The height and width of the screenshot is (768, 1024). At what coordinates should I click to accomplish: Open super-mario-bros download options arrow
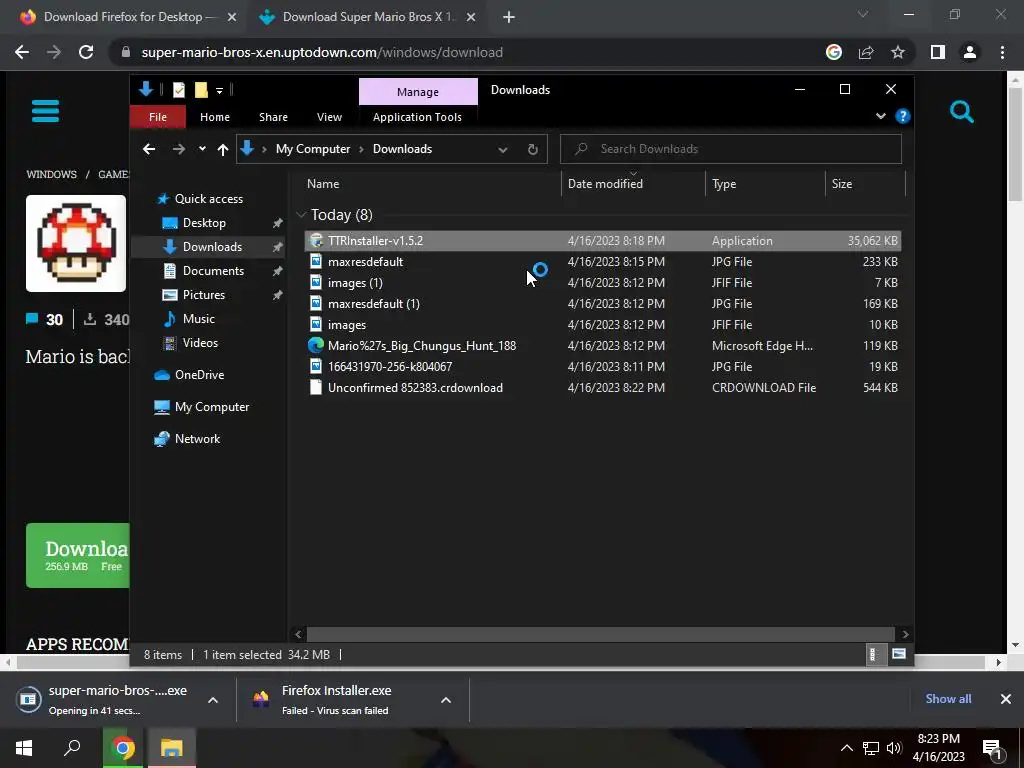[213, 700]
